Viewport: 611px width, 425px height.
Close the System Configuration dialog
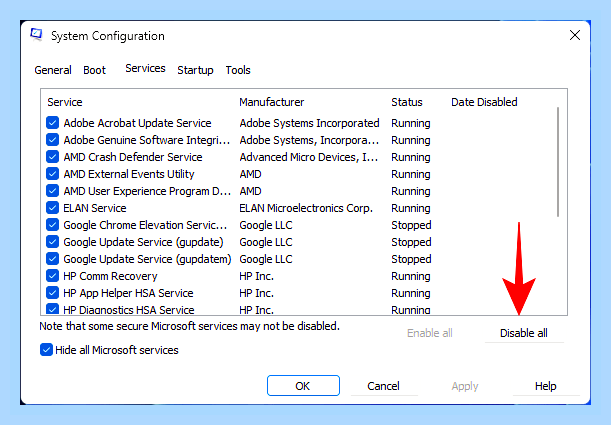pos(575,35)
